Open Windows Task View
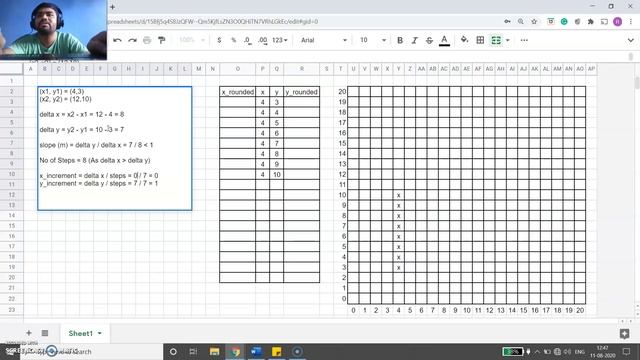Image resolution: width=640 pixels, height=360 pixels. click(x=193, y=351)
